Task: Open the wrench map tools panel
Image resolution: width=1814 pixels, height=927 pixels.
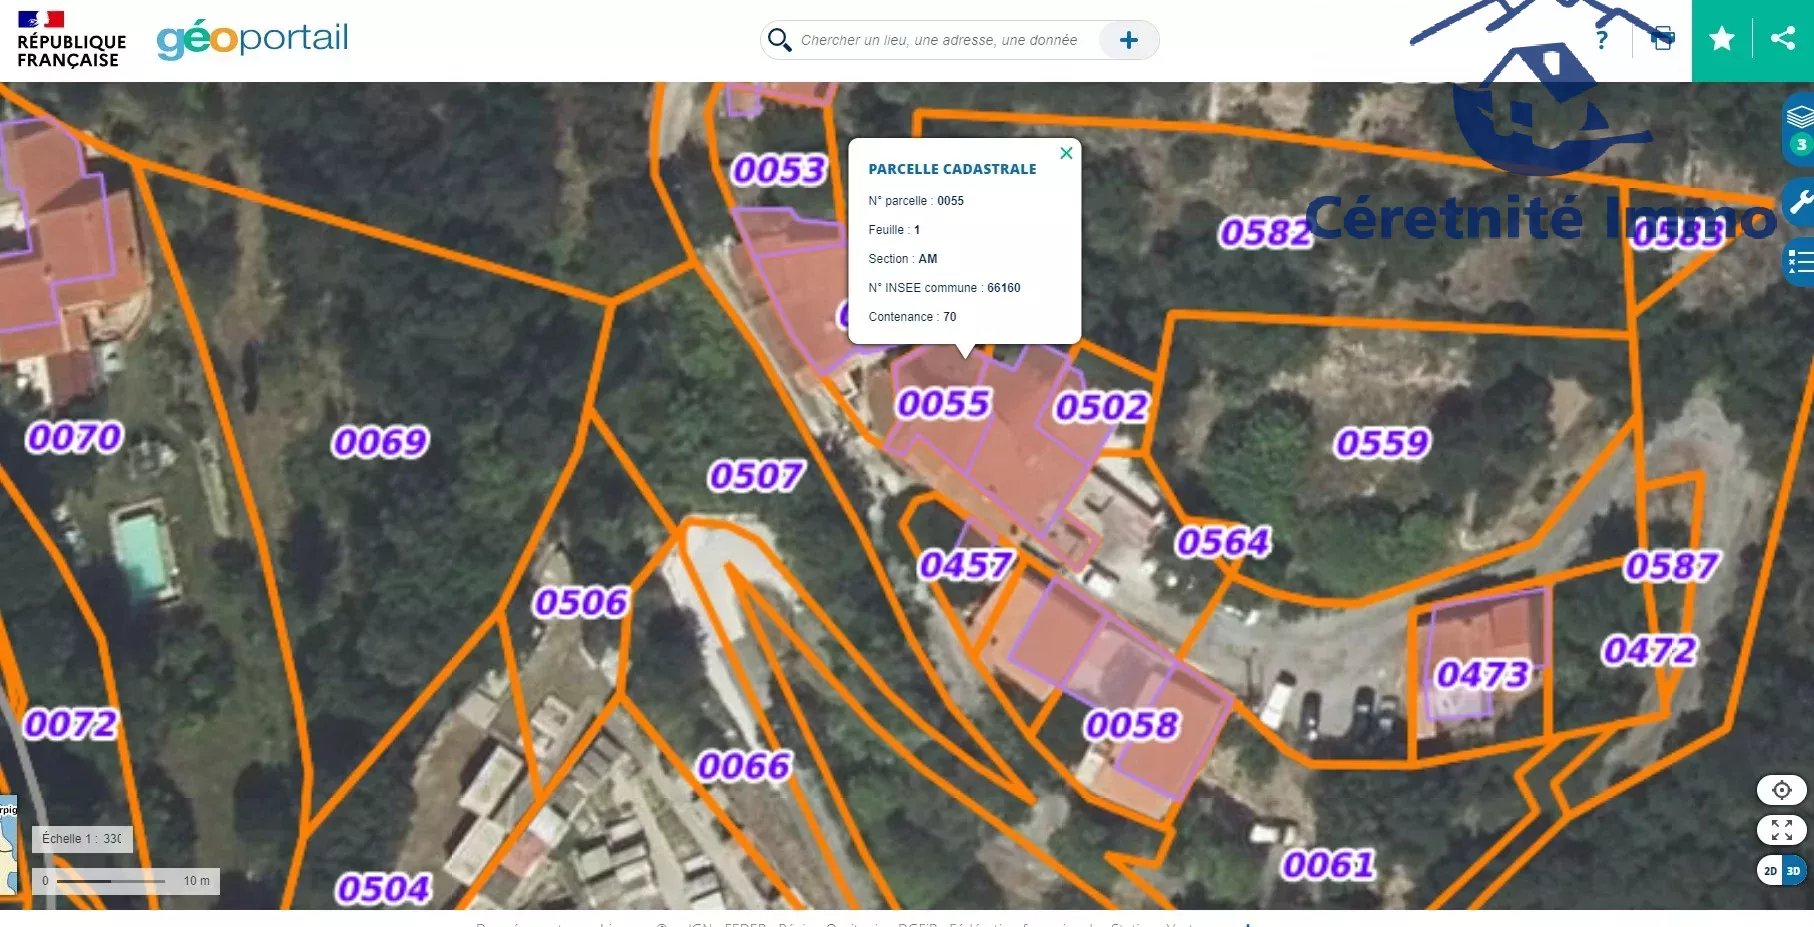Action: (1800, 203)
